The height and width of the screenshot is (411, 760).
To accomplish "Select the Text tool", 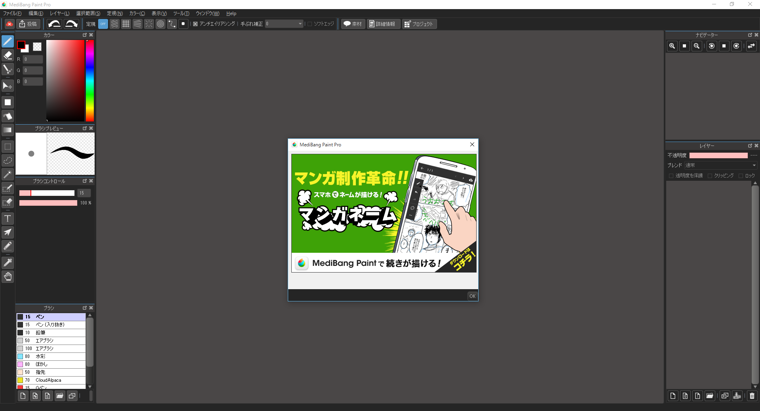I will pyautogui.click(x=8, y=219).
